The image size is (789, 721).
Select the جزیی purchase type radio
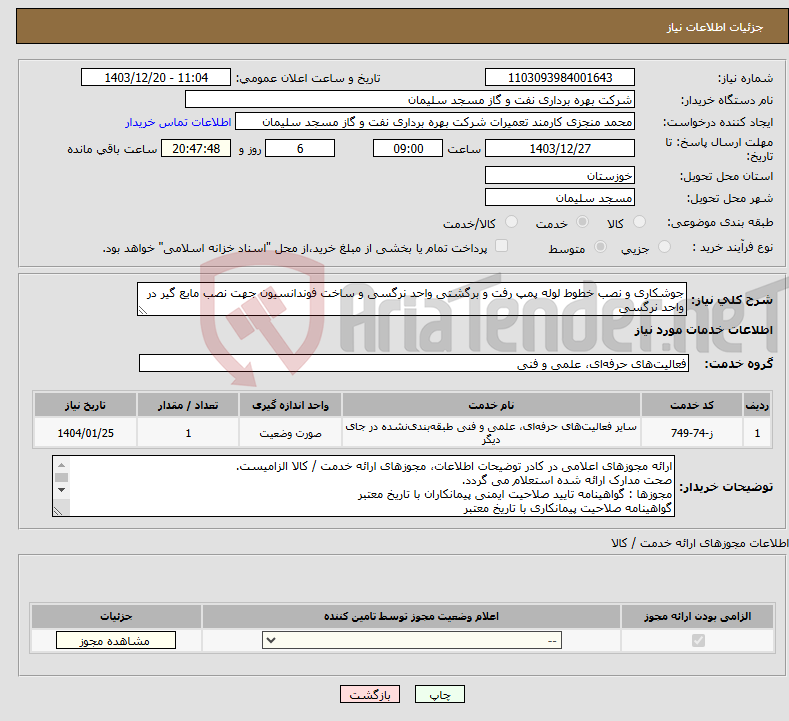click(664, 247)
